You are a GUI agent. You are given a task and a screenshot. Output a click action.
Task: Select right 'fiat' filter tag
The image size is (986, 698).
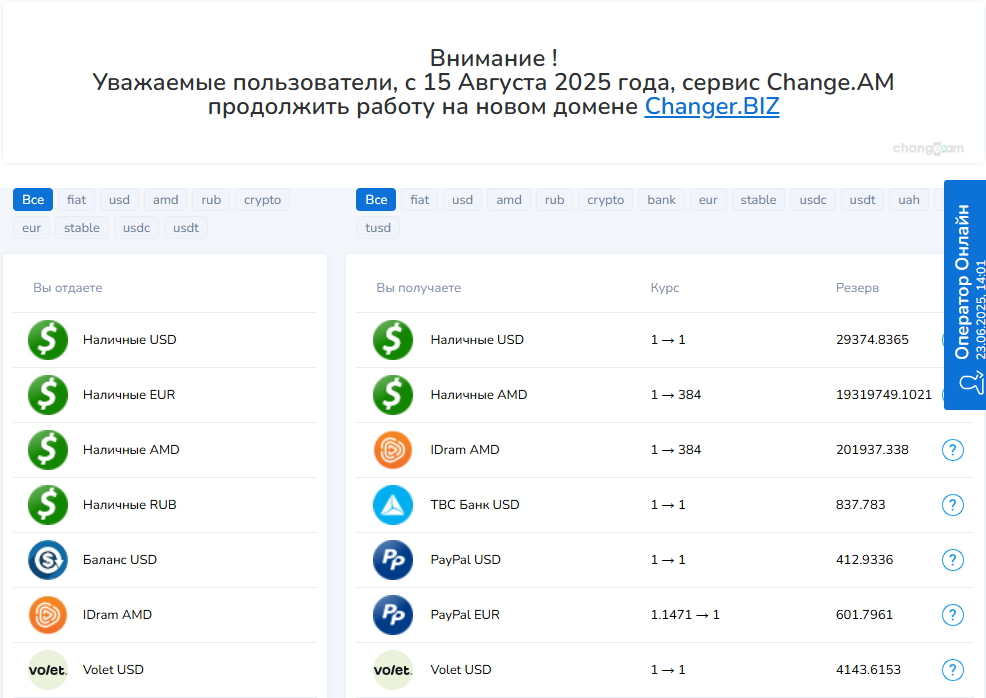pos(419,200)
